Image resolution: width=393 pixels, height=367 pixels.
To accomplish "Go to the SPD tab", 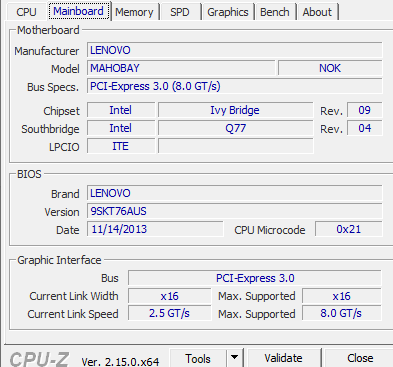I will pyautogui.click(x=180, y=12).
